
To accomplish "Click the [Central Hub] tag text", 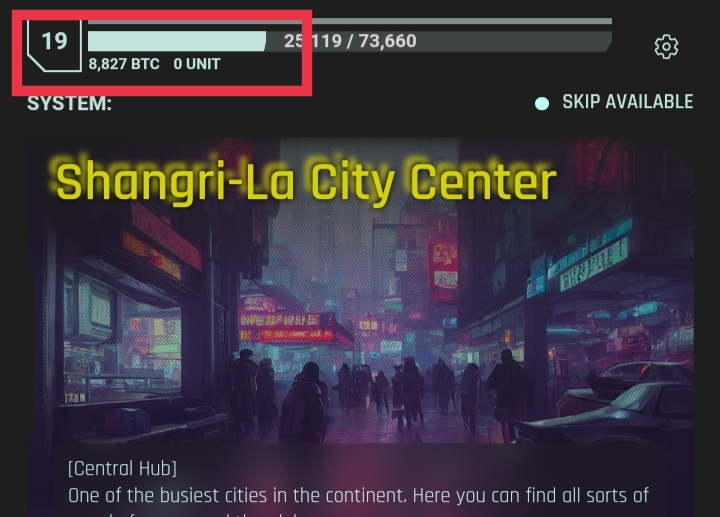I will pos(122,469).
